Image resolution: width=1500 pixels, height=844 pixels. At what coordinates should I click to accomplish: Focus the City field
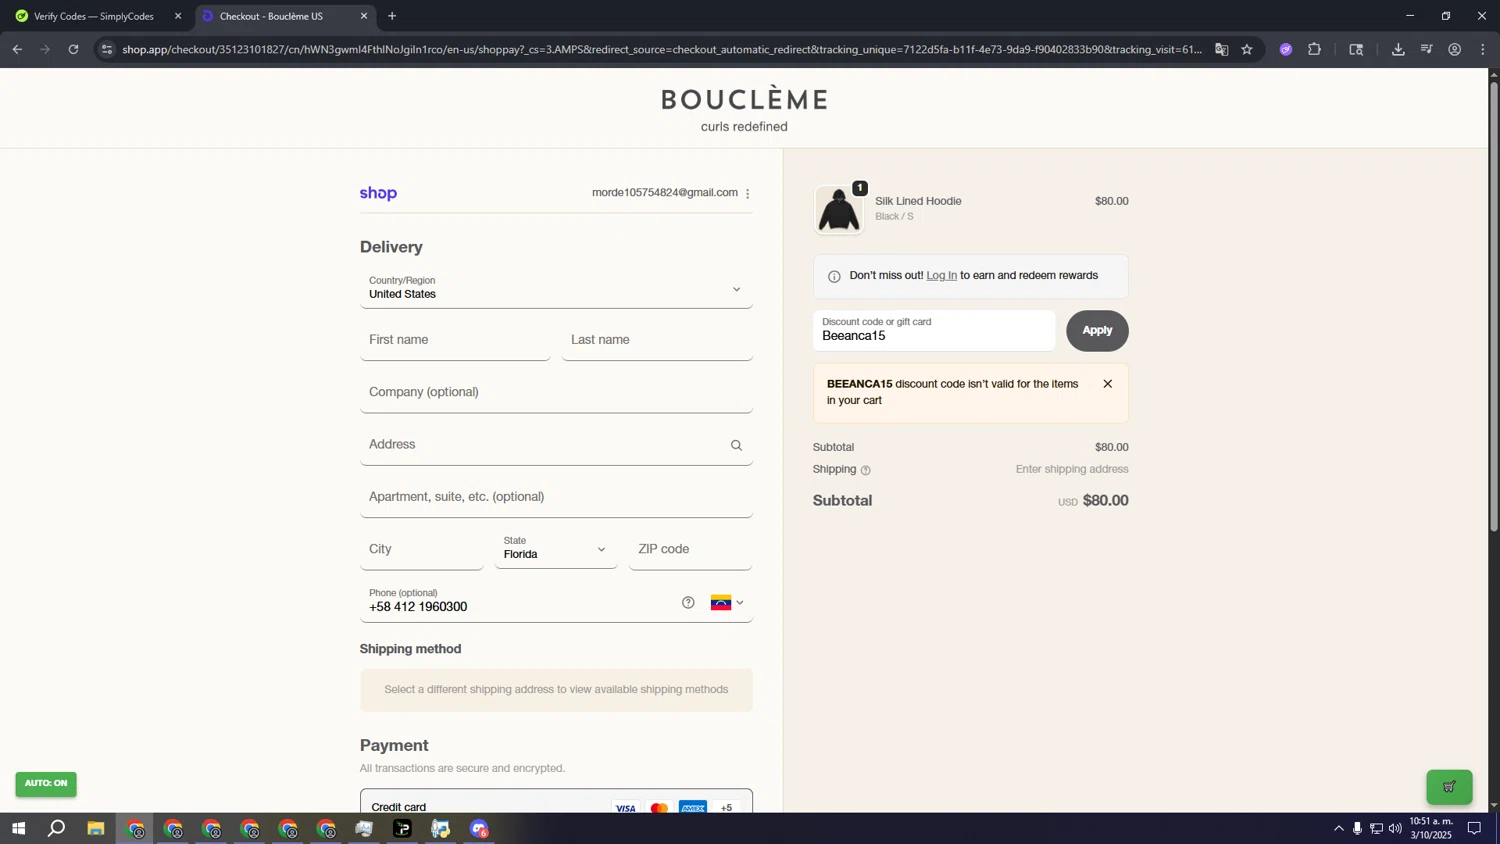(422, 549)
